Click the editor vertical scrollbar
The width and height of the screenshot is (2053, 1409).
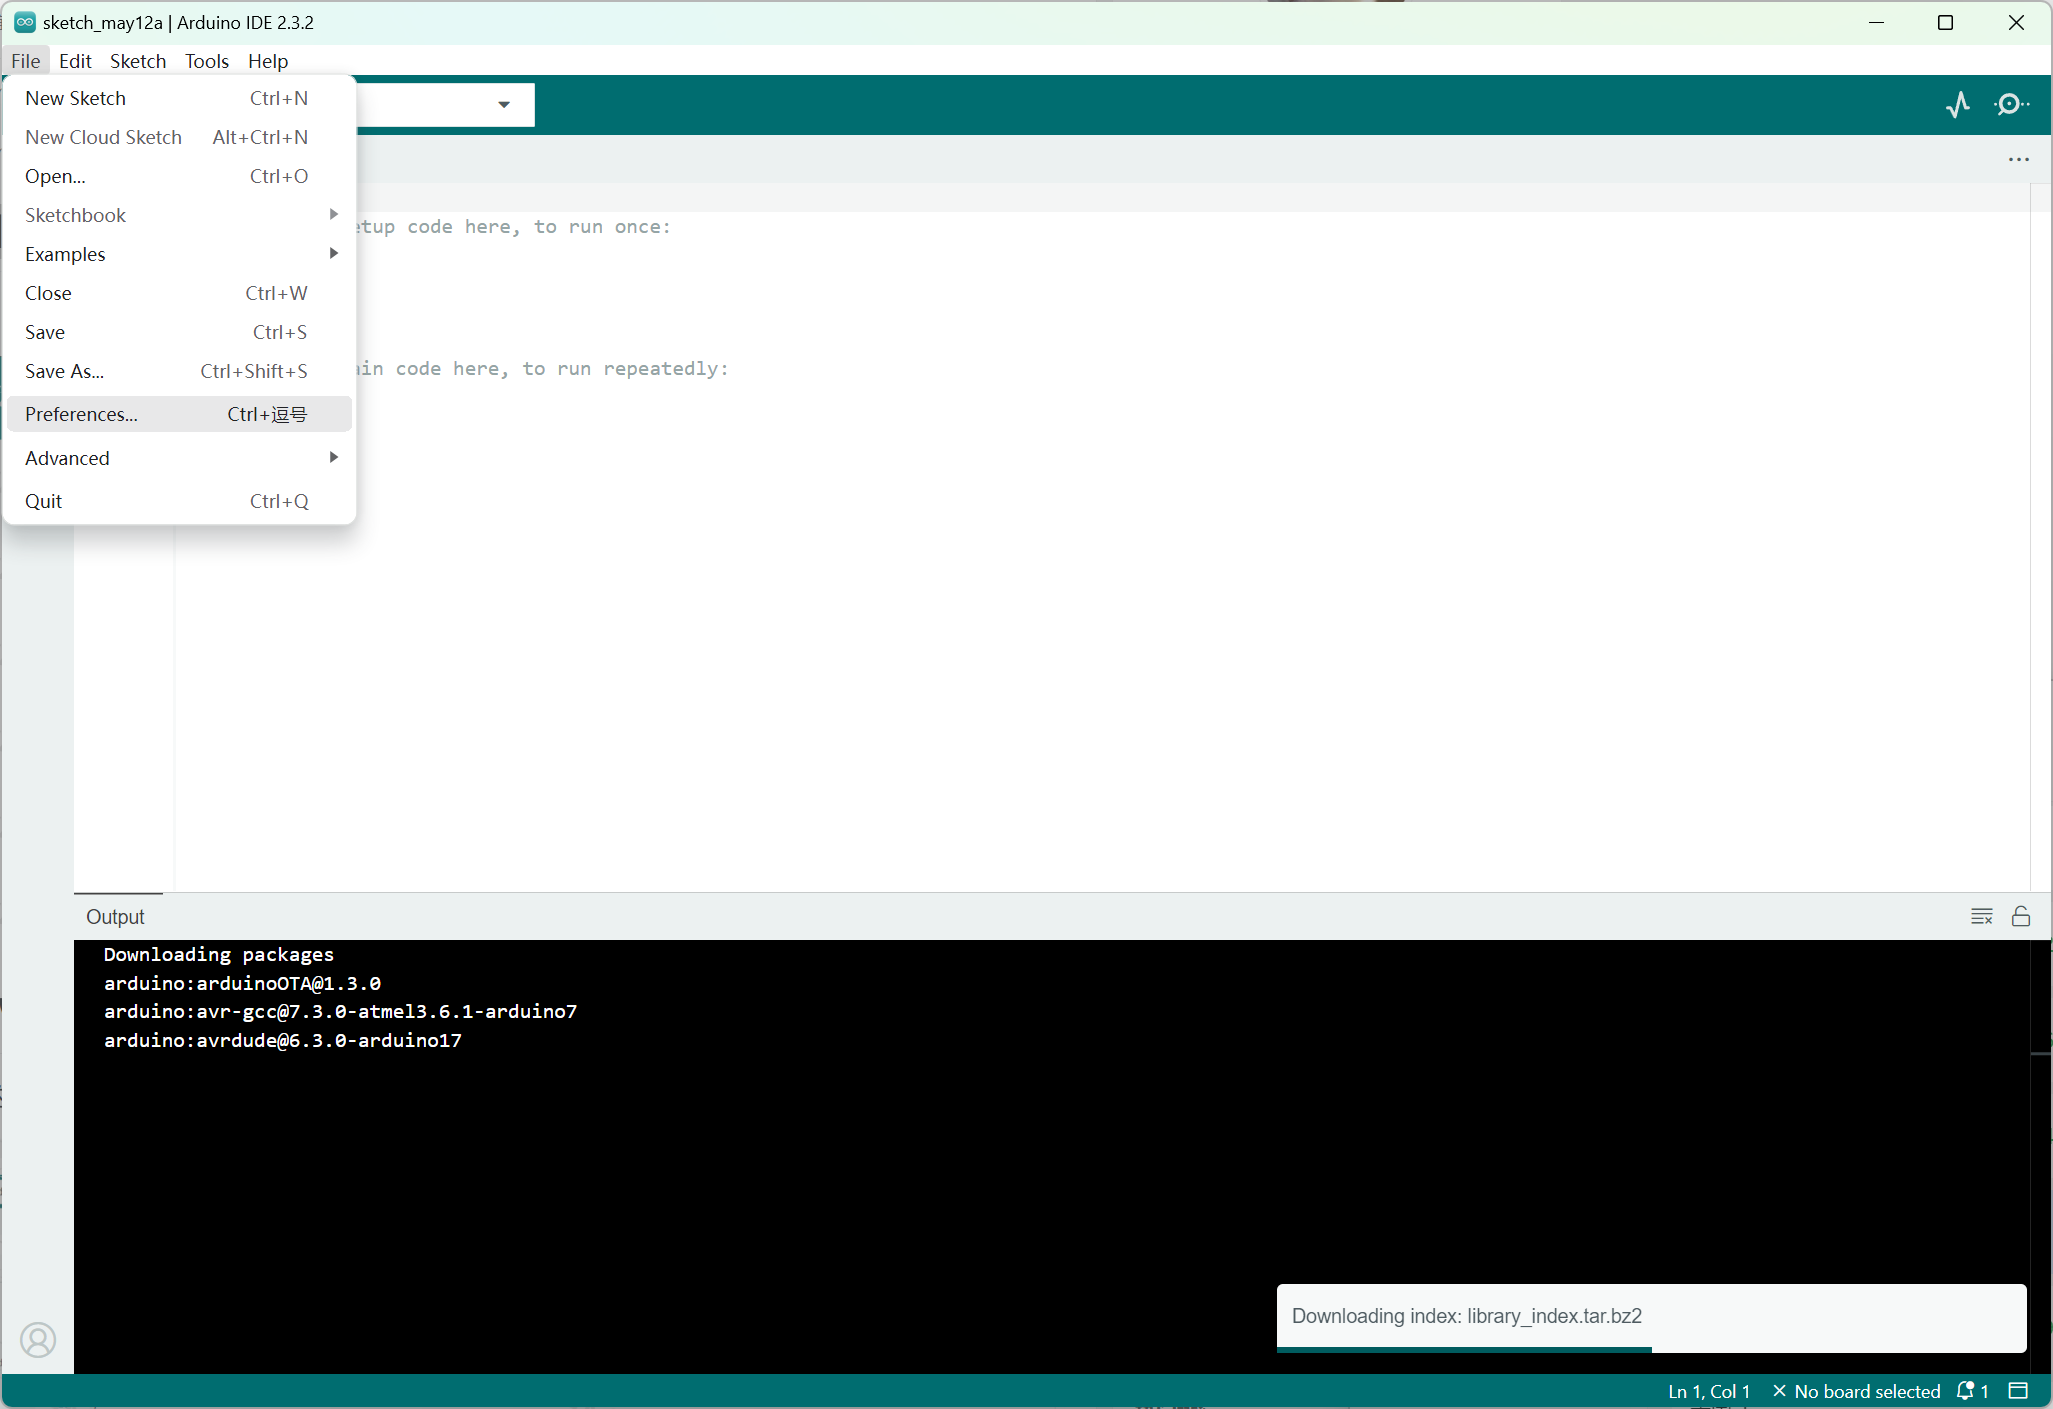click(2041, 540)
